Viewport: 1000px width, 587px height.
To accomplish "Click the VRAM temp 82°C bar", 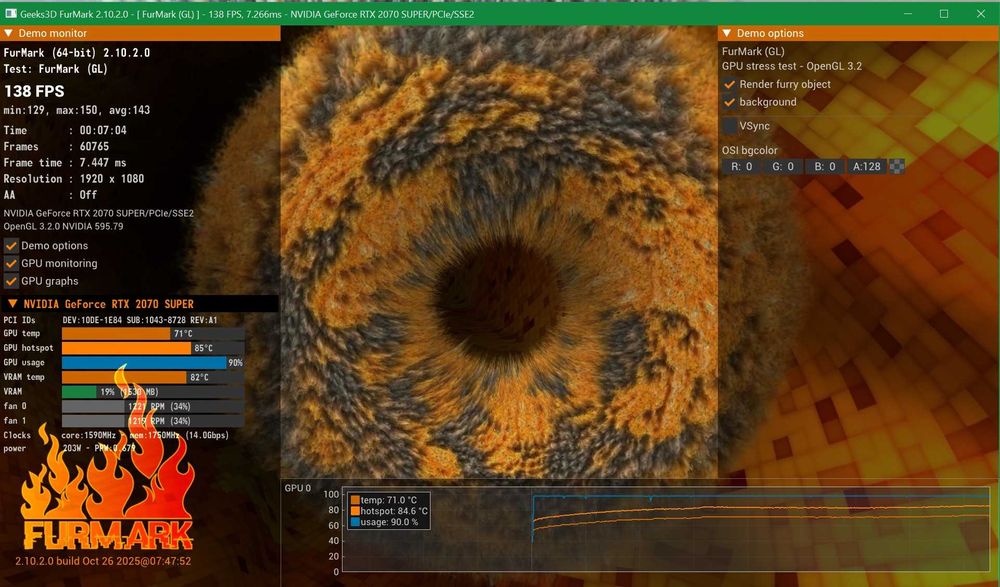I will 153,377.
